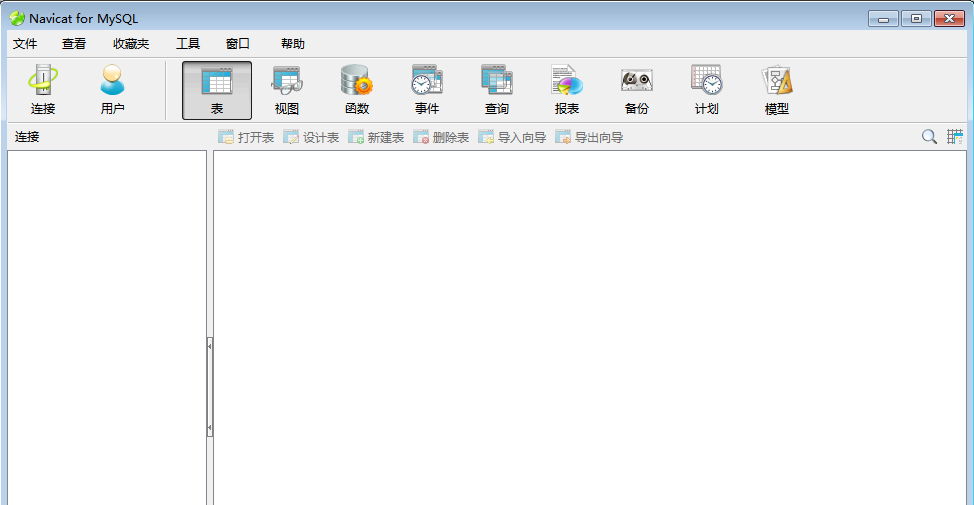Click the magnifier search icon
The height and width of the screenshot is (505, 974).
pos(929,137)
